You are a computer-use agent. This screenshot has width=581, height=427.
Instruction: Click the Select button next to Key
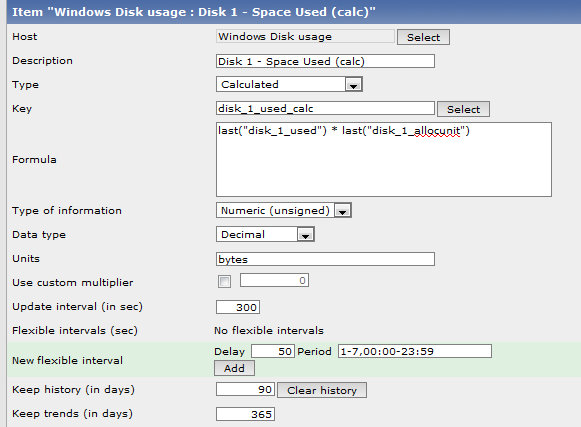(x=463, y=109)
